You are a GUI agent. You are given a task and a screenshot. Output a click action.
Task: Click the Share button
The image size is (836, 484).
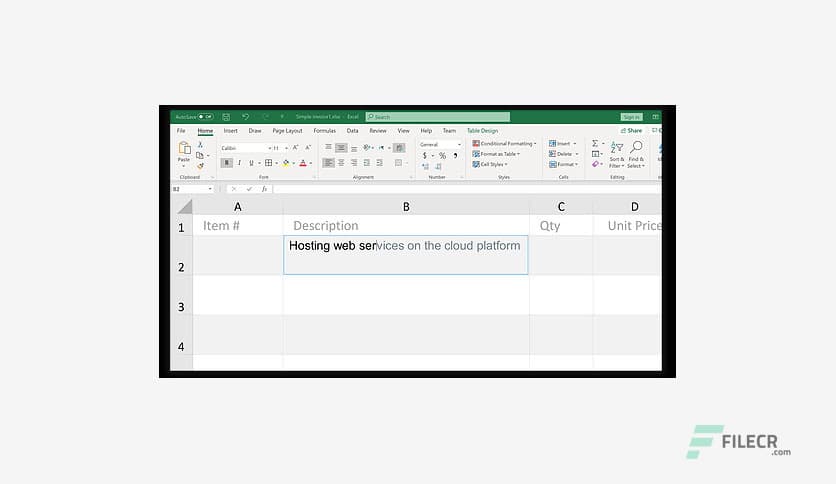[632, 131]
